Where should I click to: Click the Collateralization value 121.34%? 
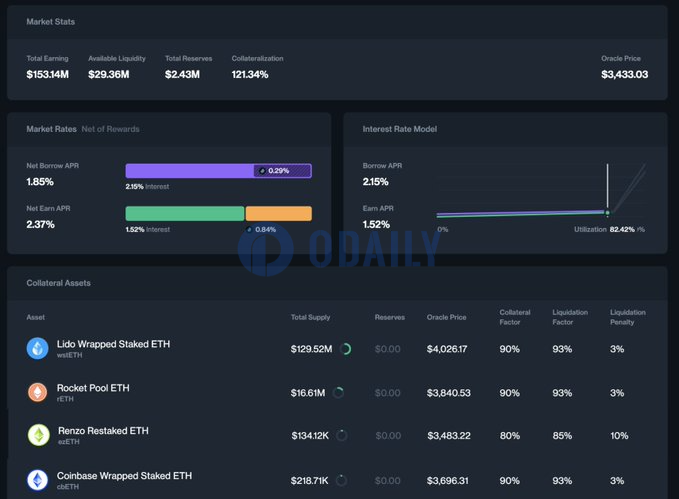(x=250, y=75)
